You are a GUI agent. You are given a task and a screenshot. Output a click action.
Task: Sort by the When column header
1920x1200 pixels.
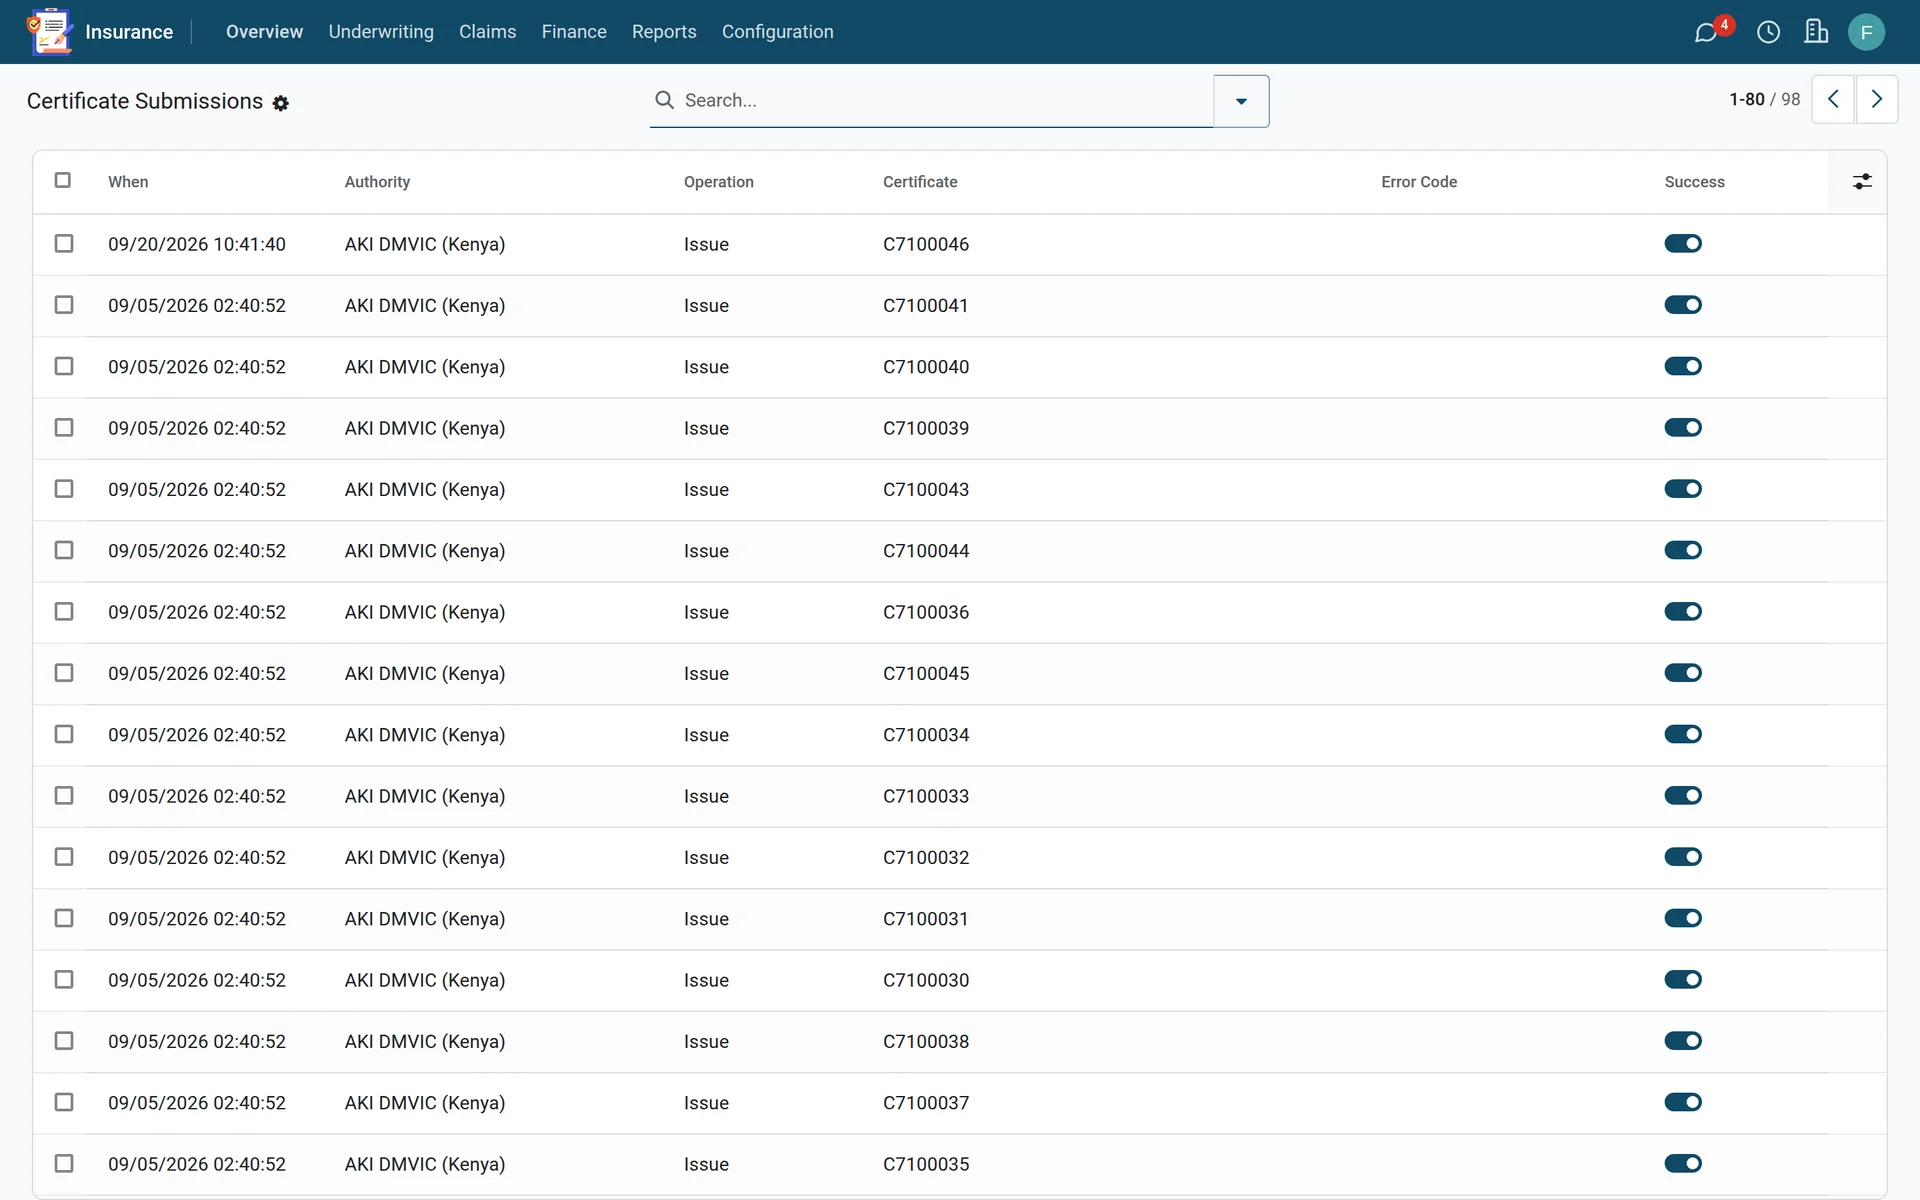point(128,182)
